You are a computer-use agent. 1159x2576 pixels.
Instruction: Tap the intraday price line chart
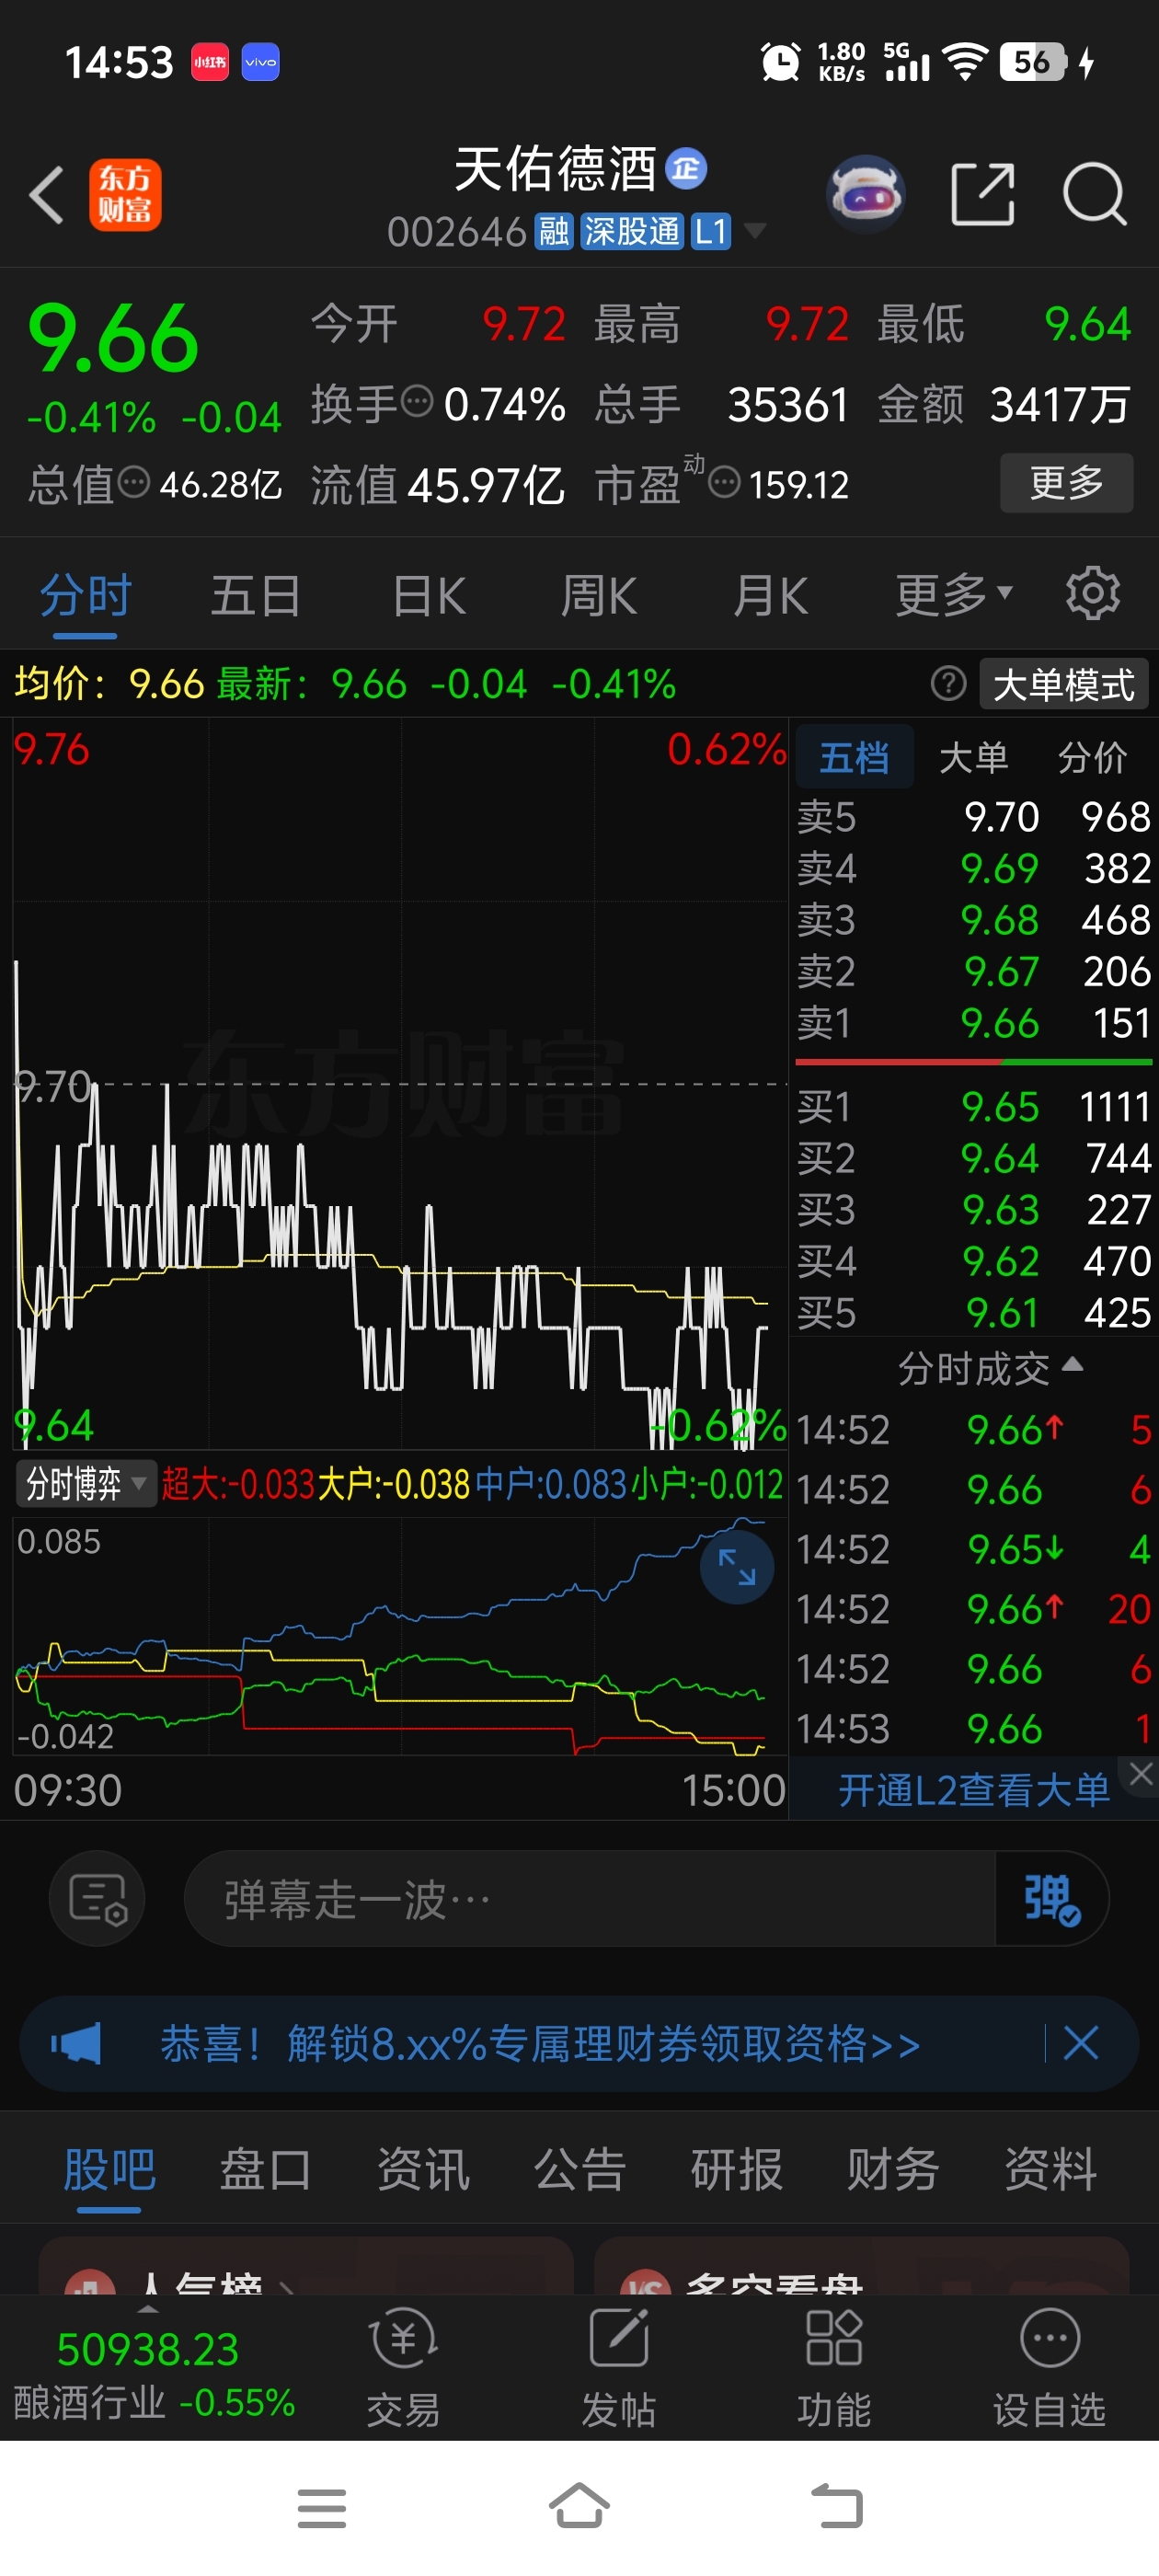pyautogui.click(x=400, y=1083)
